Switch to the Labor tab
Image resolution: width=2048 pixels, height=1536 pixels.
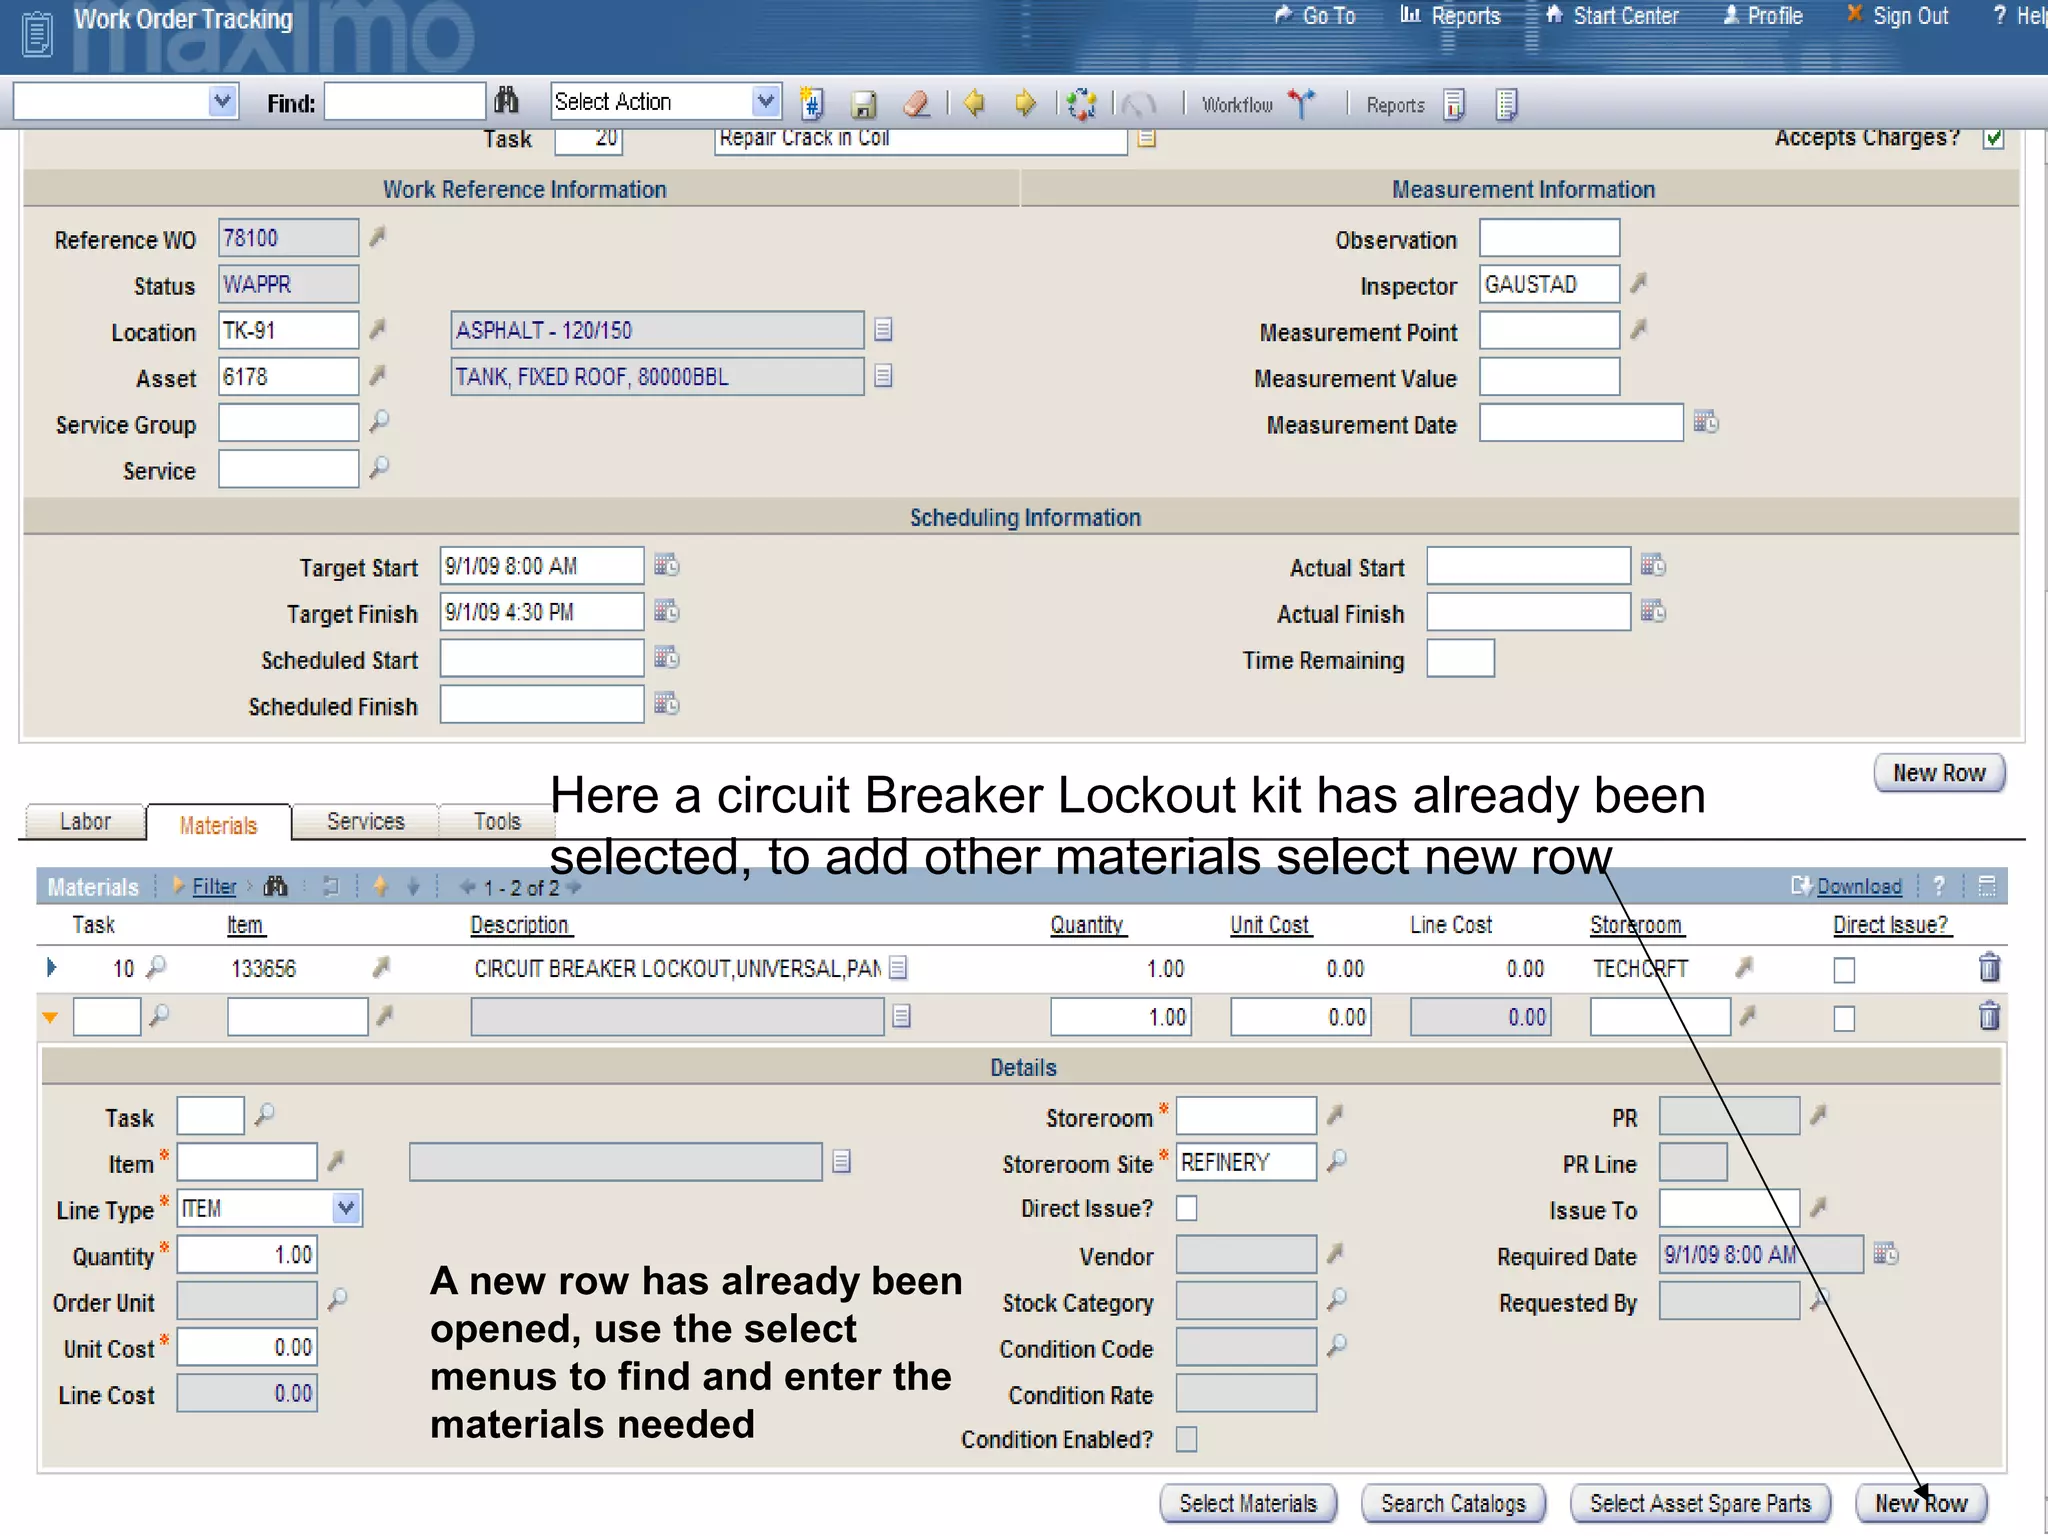pos(85,821)
